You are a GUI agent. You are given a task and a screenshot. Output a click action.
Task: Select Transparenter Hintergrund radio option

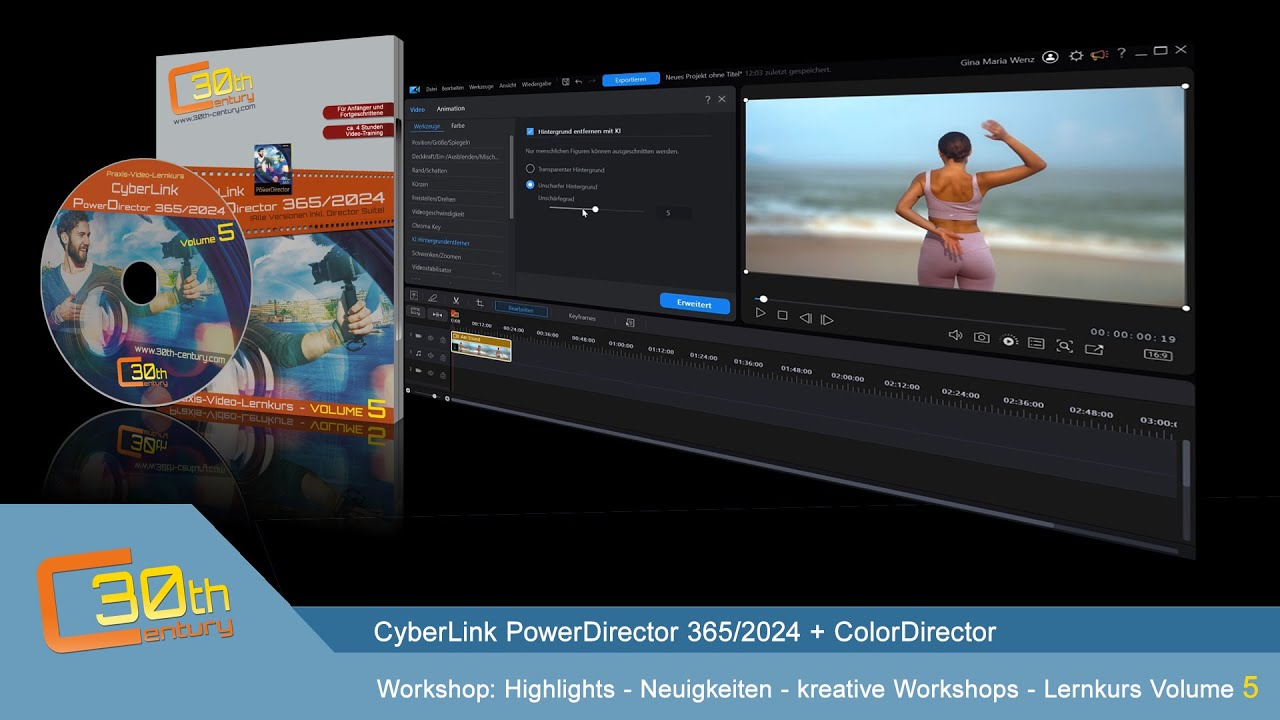tap(530, 169)
